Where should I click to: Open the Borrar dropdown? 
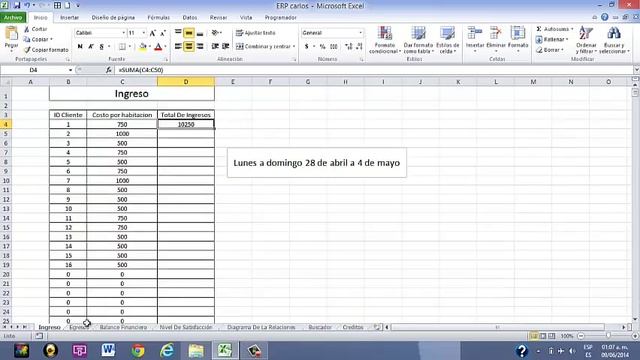550,50
